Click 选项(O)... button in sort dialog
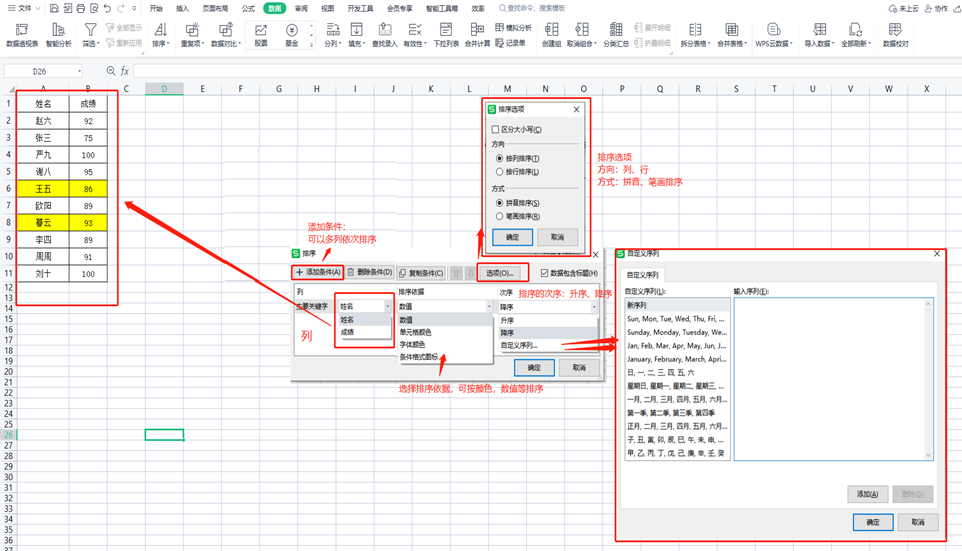The width and height of the screenshot is (962, 551). click(500, 273)
